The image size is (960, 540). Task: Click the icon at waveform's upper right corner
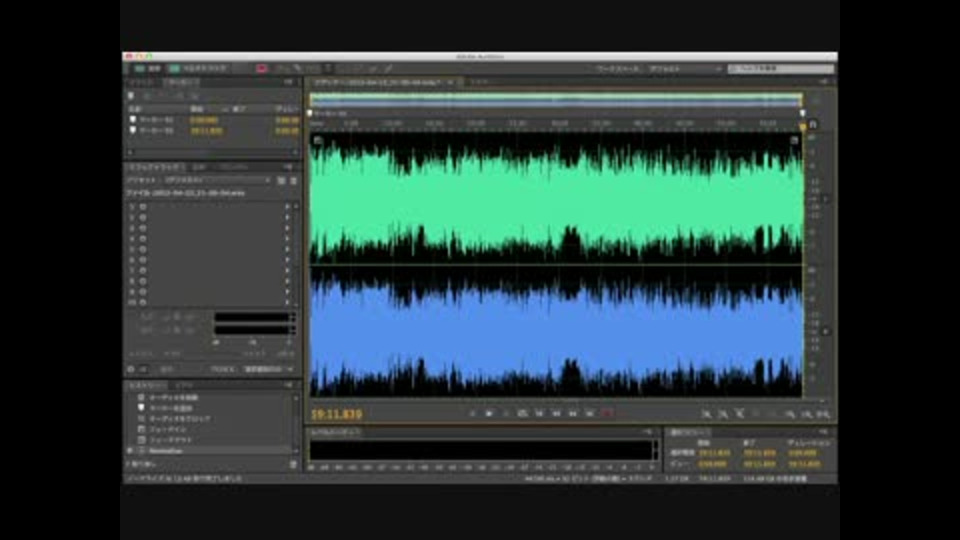pyautogui.click(x=794, y=140)
